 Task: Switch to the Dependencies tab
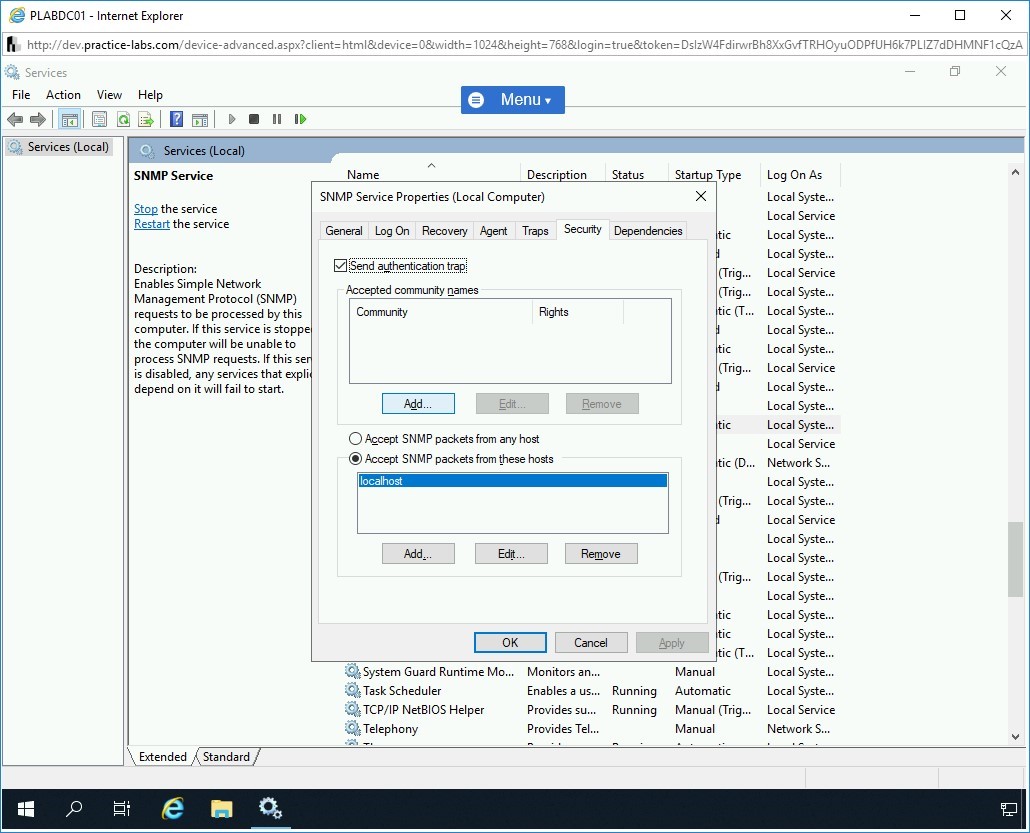648,231
